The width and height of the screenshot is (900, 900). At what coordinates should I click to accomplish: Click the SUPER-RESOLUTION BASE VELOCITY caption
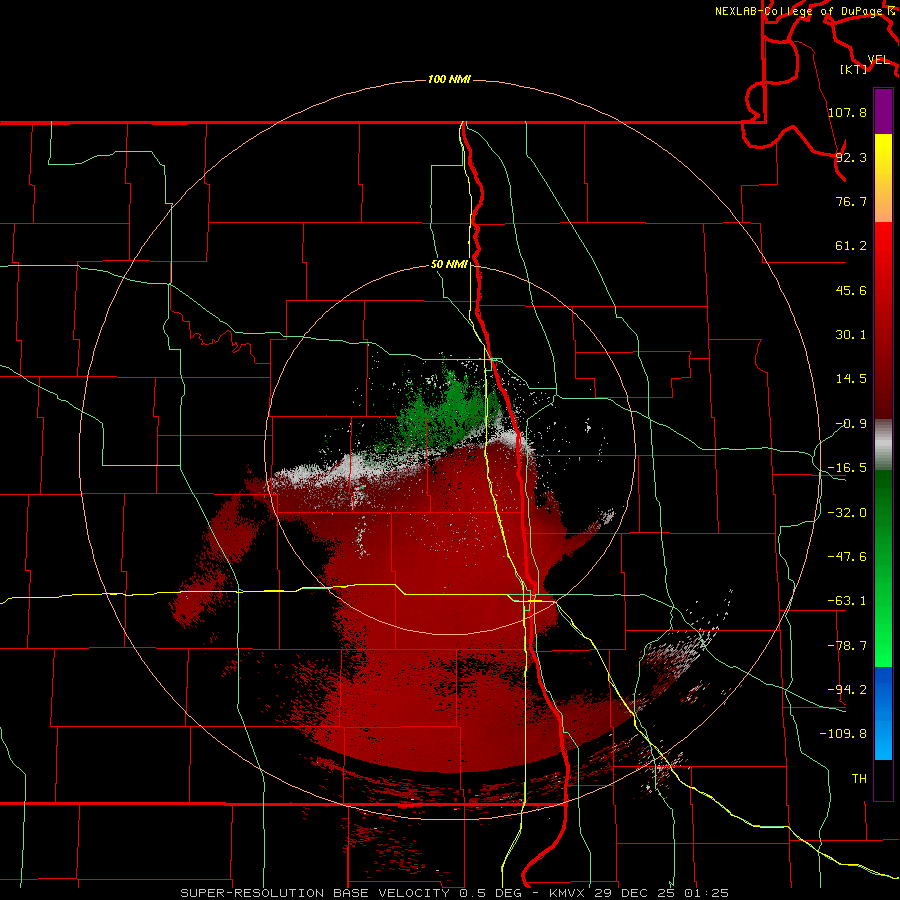pyautogui.click(x=455, y=893)
